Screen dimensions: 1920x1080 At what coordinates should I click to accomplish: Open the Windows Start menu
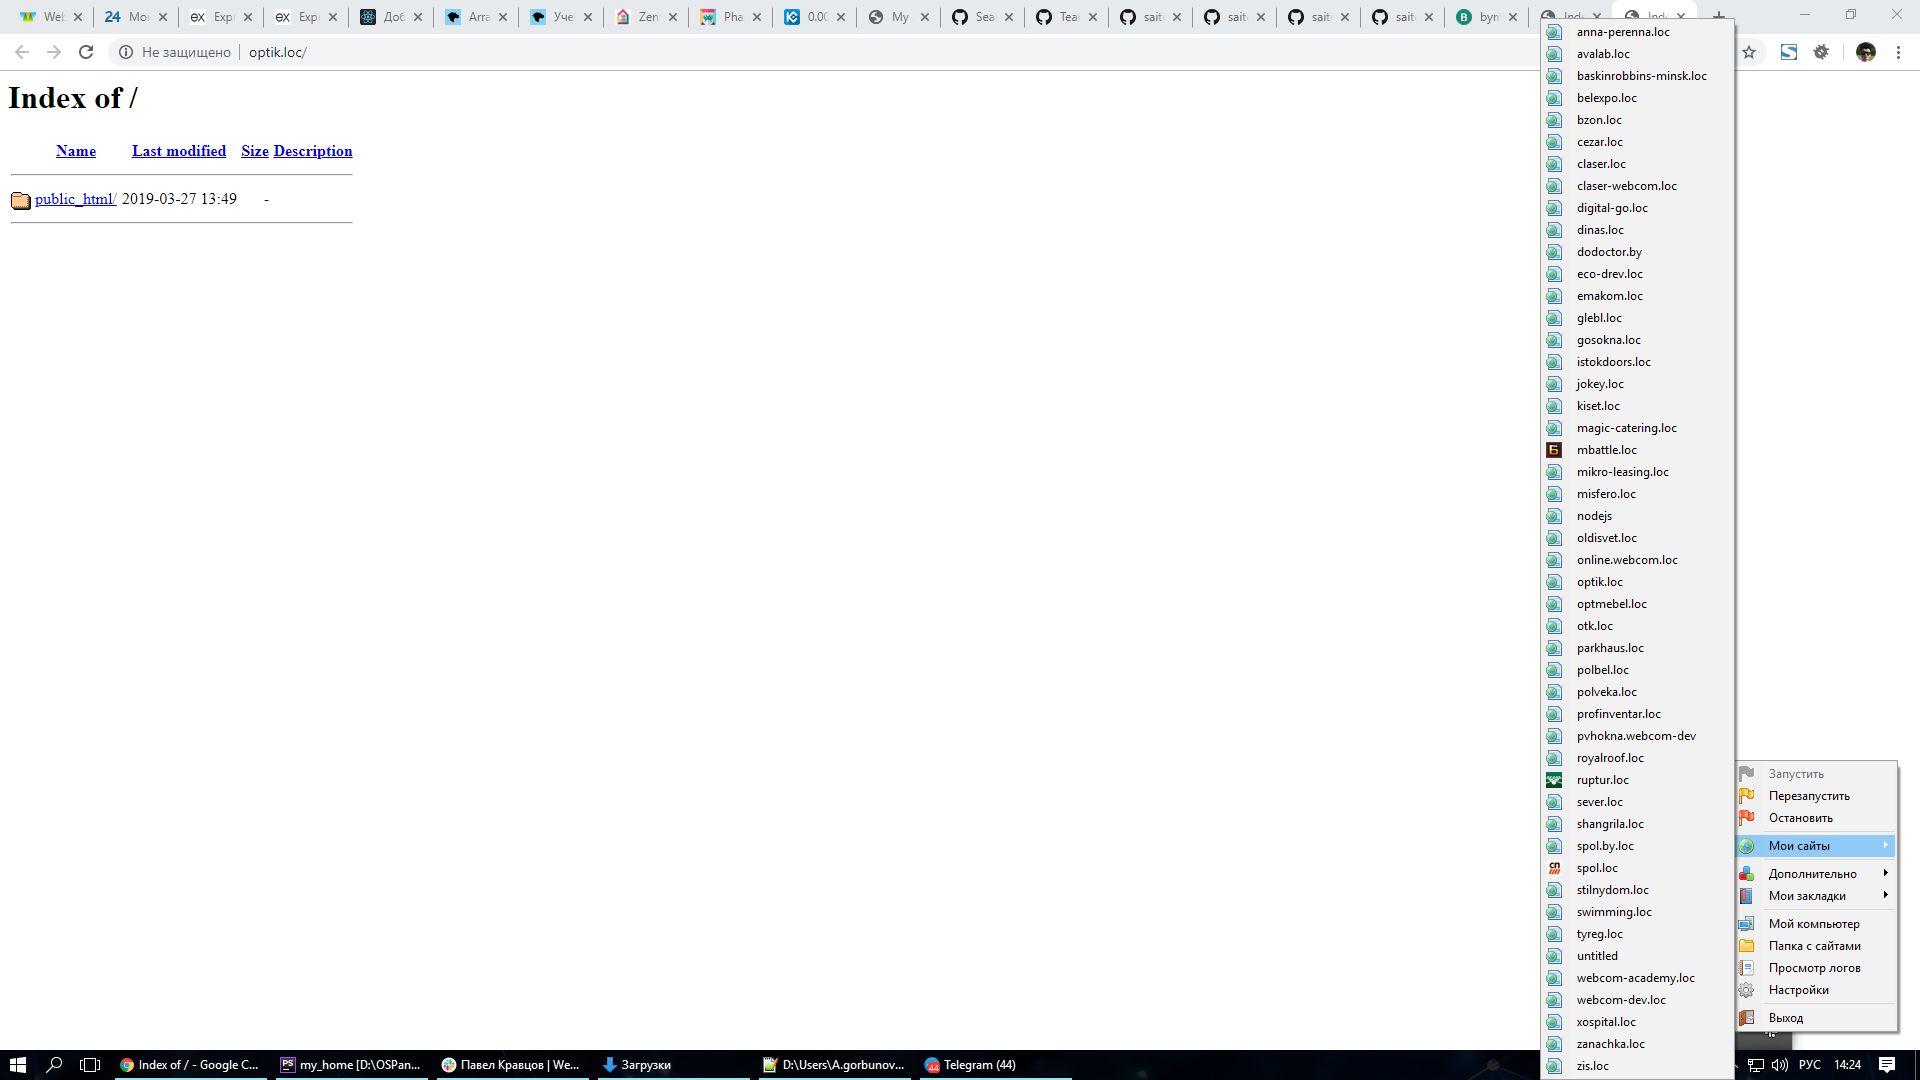(x=17, y=1065)
